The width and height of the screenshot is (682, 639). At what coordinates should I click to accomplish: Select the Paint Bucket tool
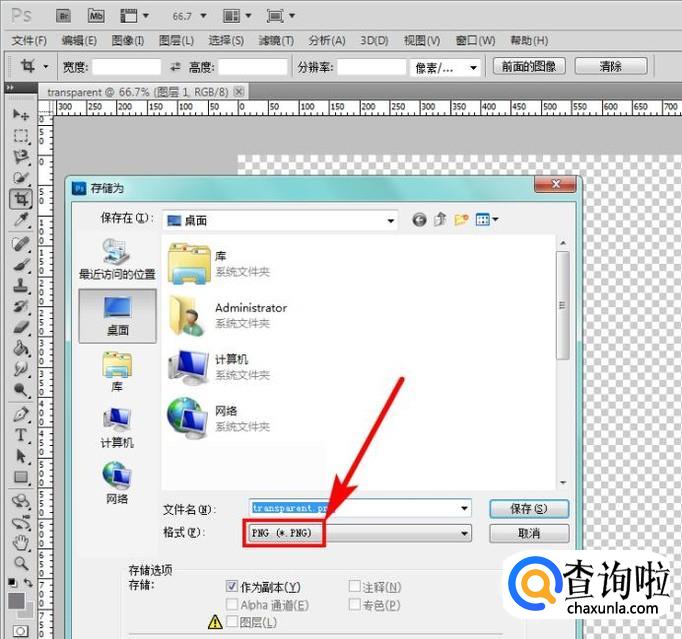point(20,348)
